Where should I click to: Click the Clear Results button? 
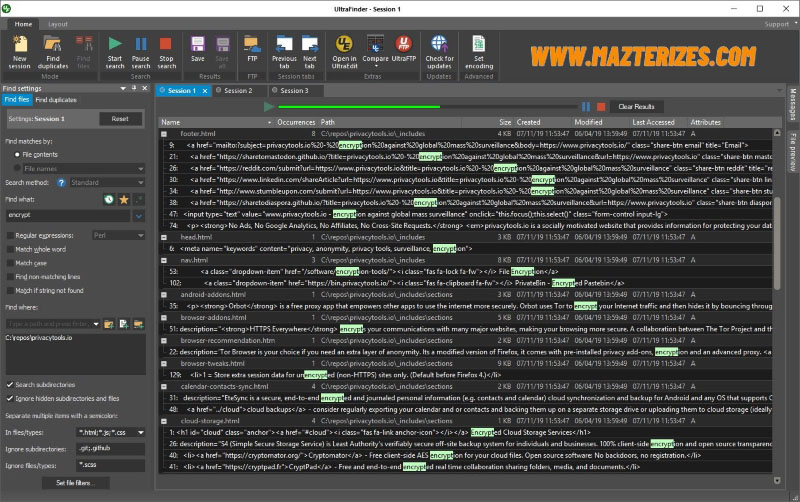tap(636, 107)
